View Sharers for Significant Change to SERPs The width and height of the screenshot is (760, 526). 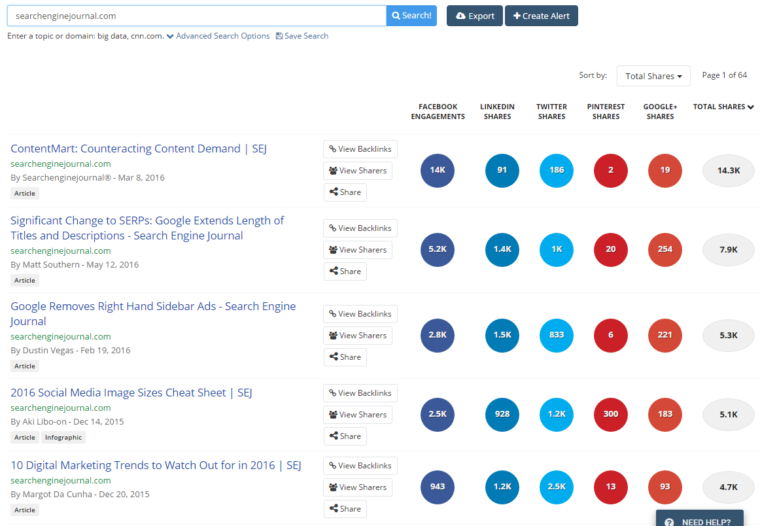click(358, 250)
